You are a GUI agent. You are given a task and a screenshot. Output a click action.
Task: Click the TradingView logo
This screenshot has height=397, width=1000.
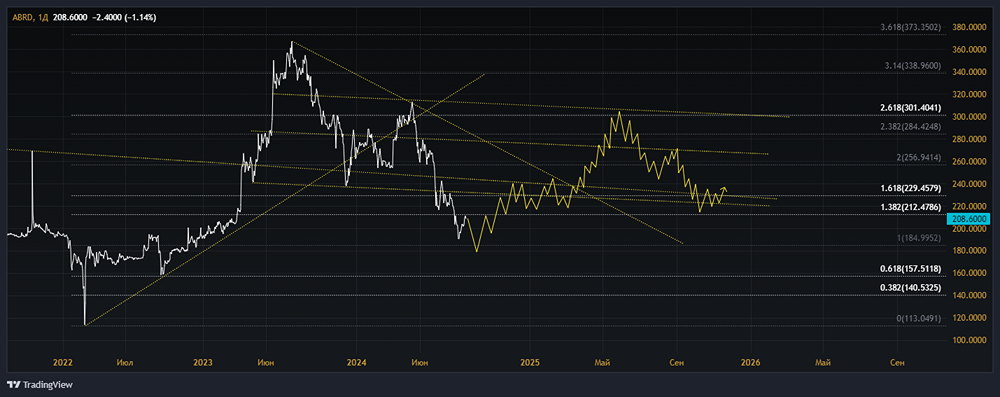pyautogui.click(x=40, y=385)
